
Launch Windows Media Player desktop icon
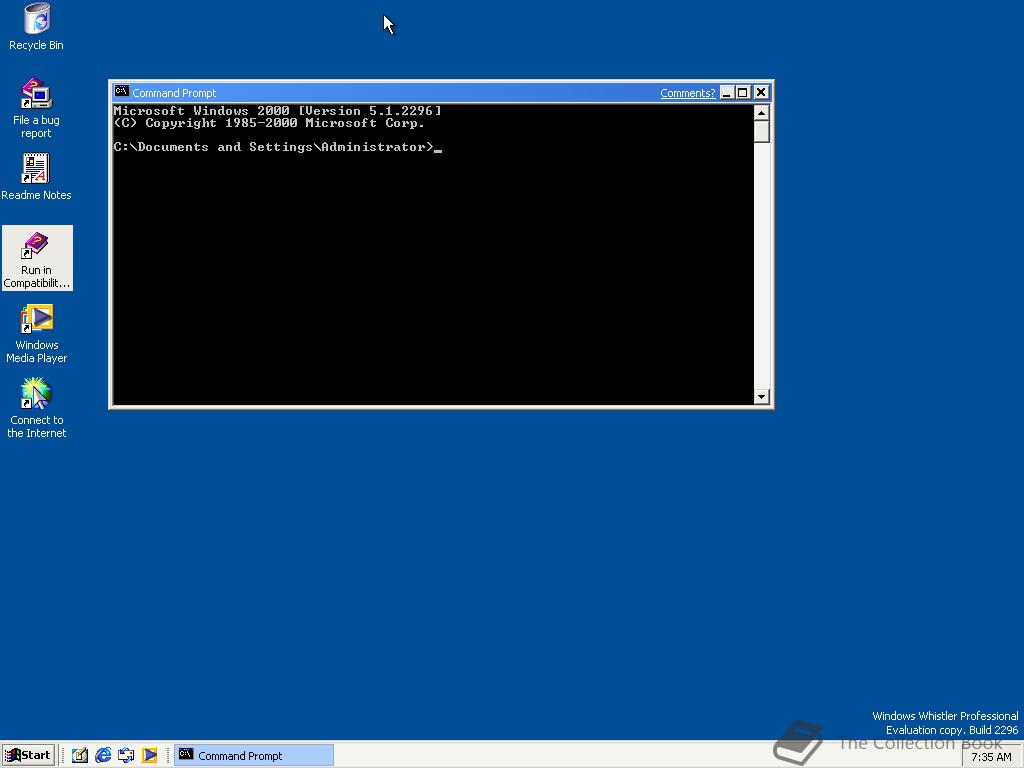click(37, 334)
